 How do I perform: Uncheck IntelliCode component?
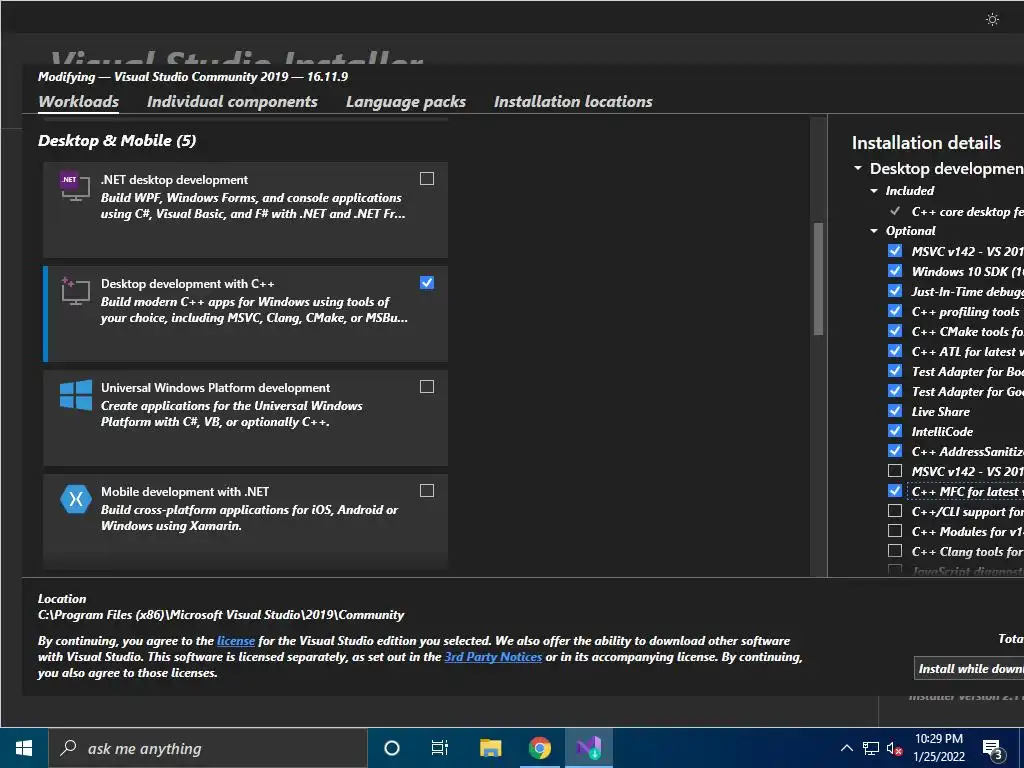pos(895,431)
